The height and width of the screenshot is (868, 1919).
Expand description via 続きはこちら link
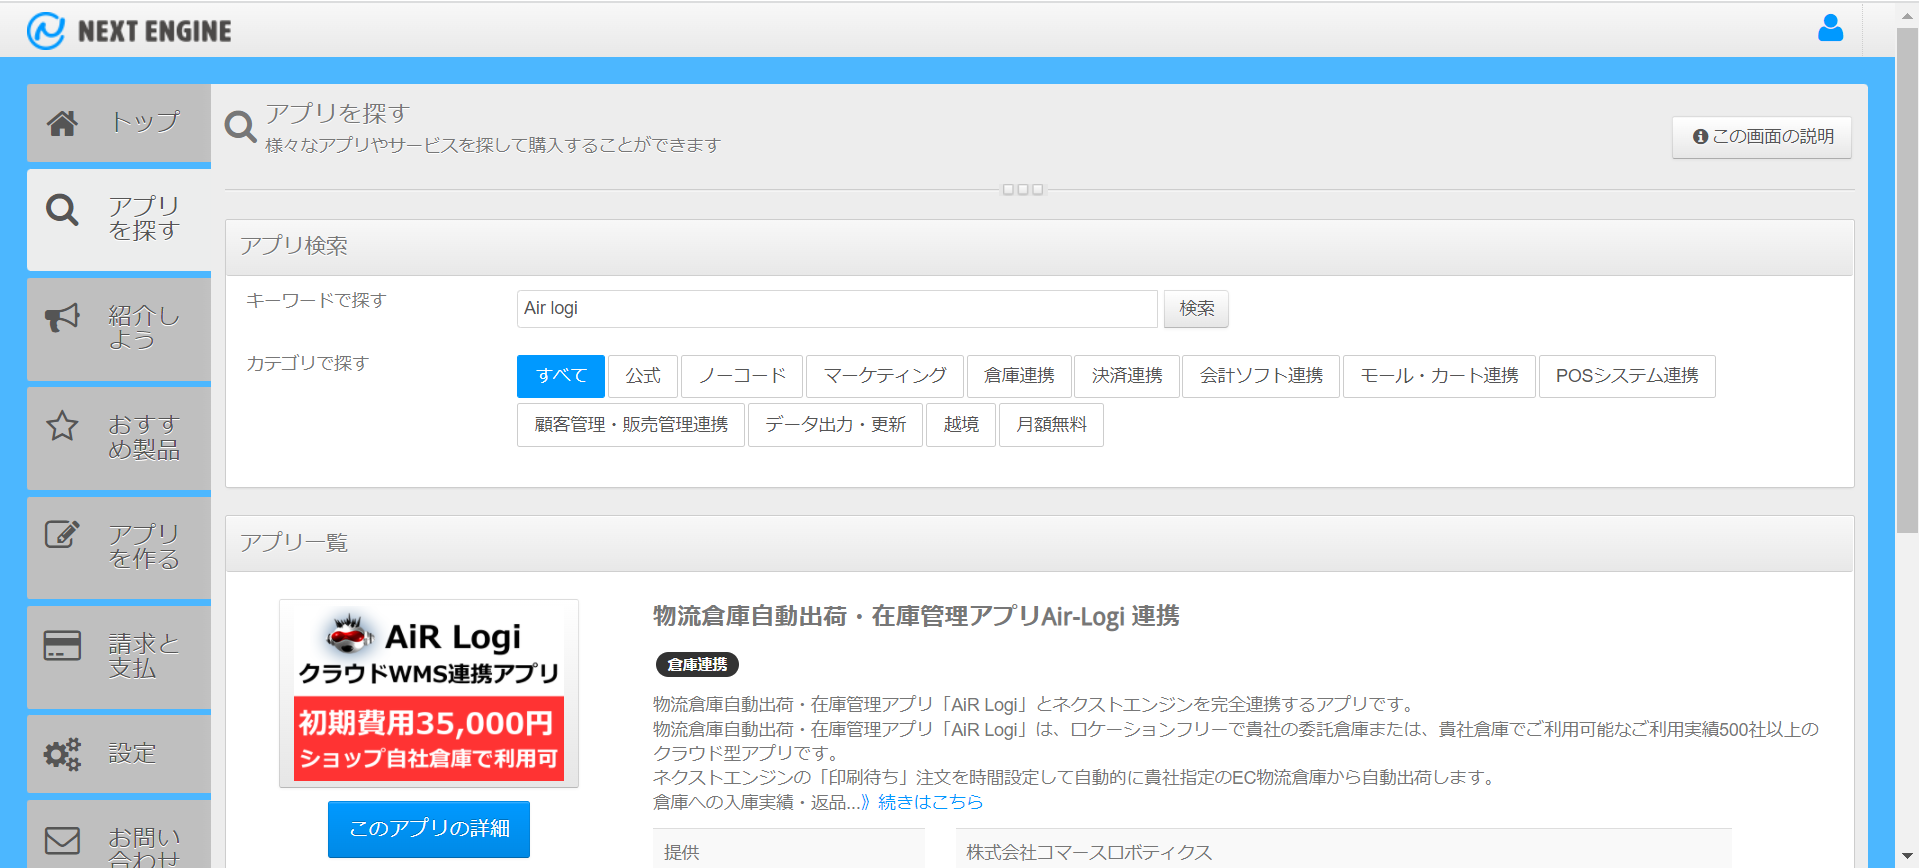[x=930, y=802]
